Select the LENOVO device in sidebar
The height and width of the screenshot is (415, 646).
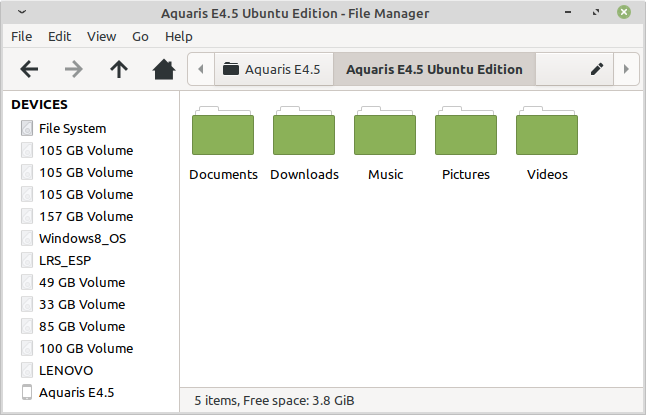tap(66, 370)
